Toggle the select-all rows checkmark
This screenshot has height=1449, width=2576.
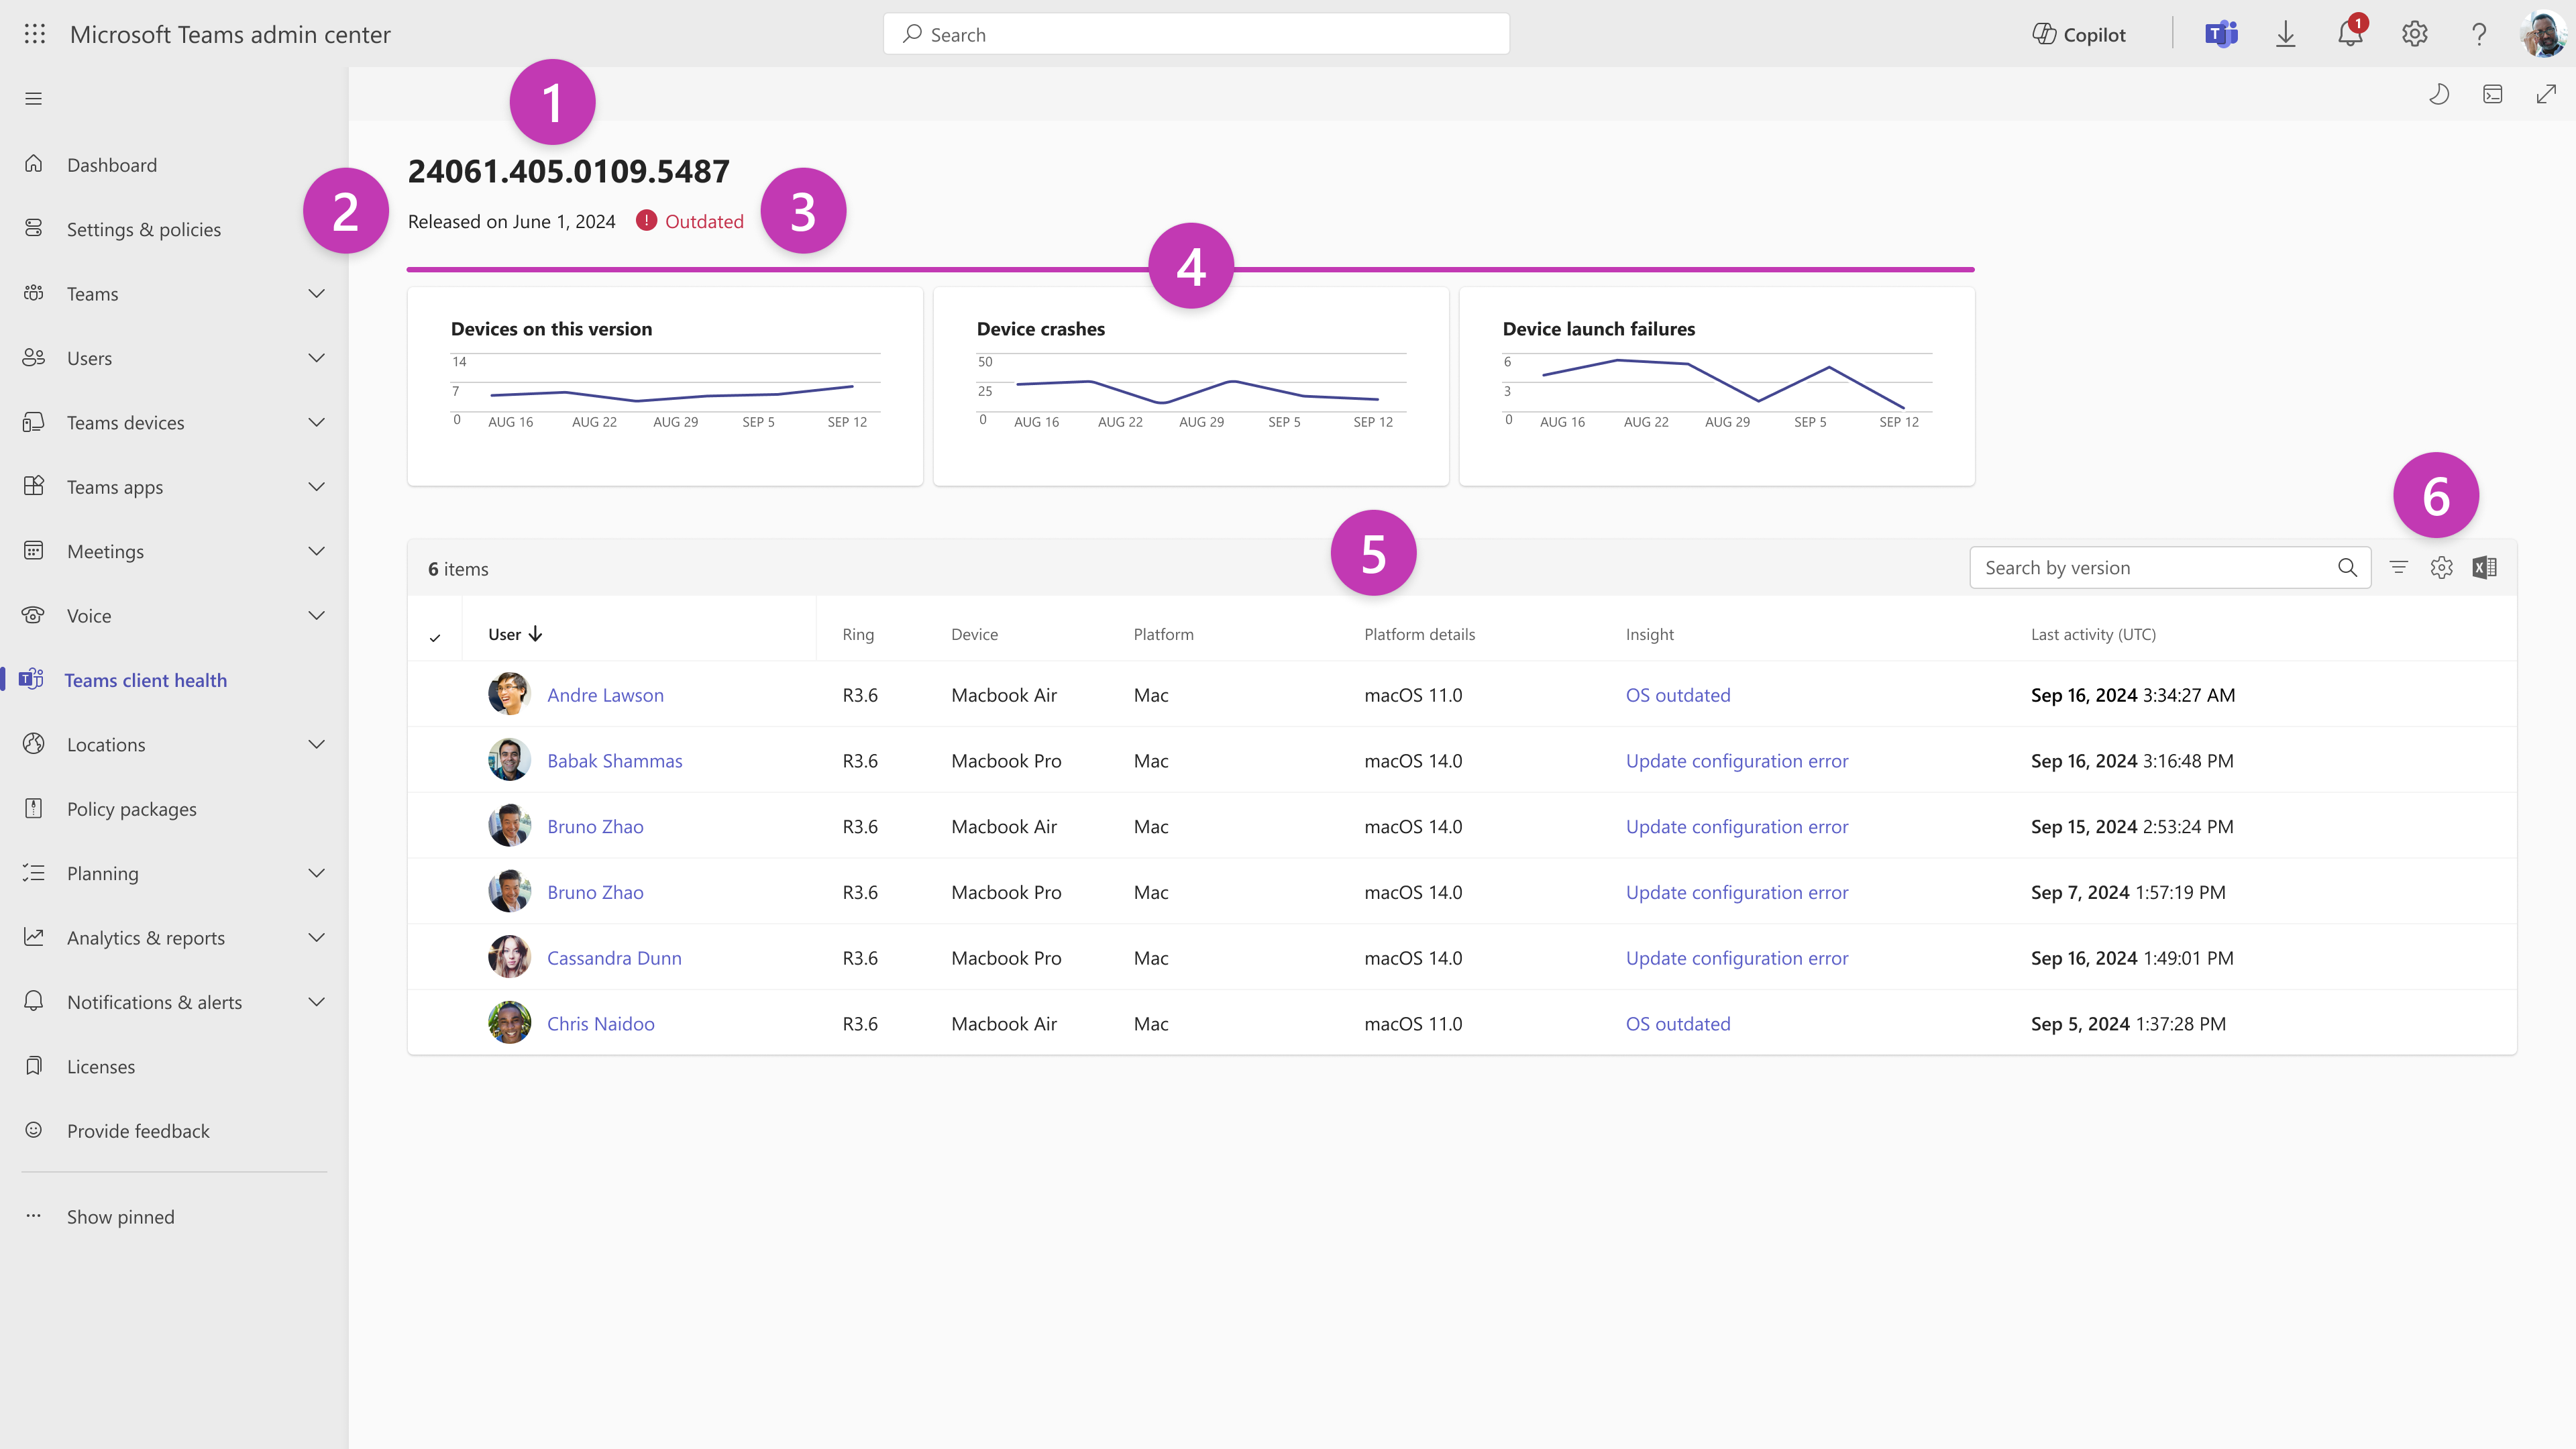pyautogui.click(x=435, y=637)
